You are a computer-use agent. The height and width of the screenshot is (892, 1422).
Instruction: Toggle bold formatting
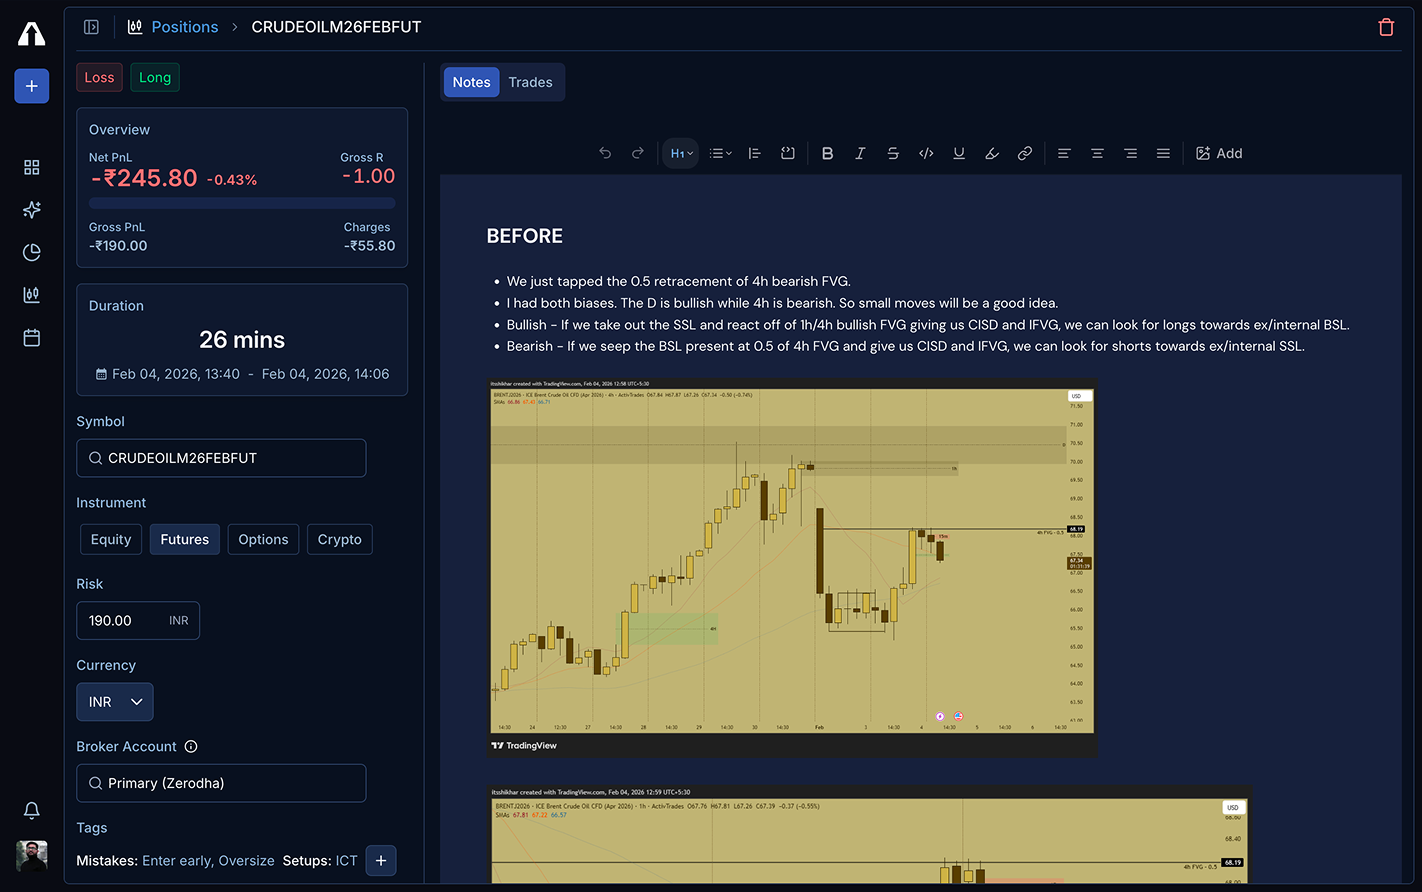pyautogui.click(x=827, y=152)
